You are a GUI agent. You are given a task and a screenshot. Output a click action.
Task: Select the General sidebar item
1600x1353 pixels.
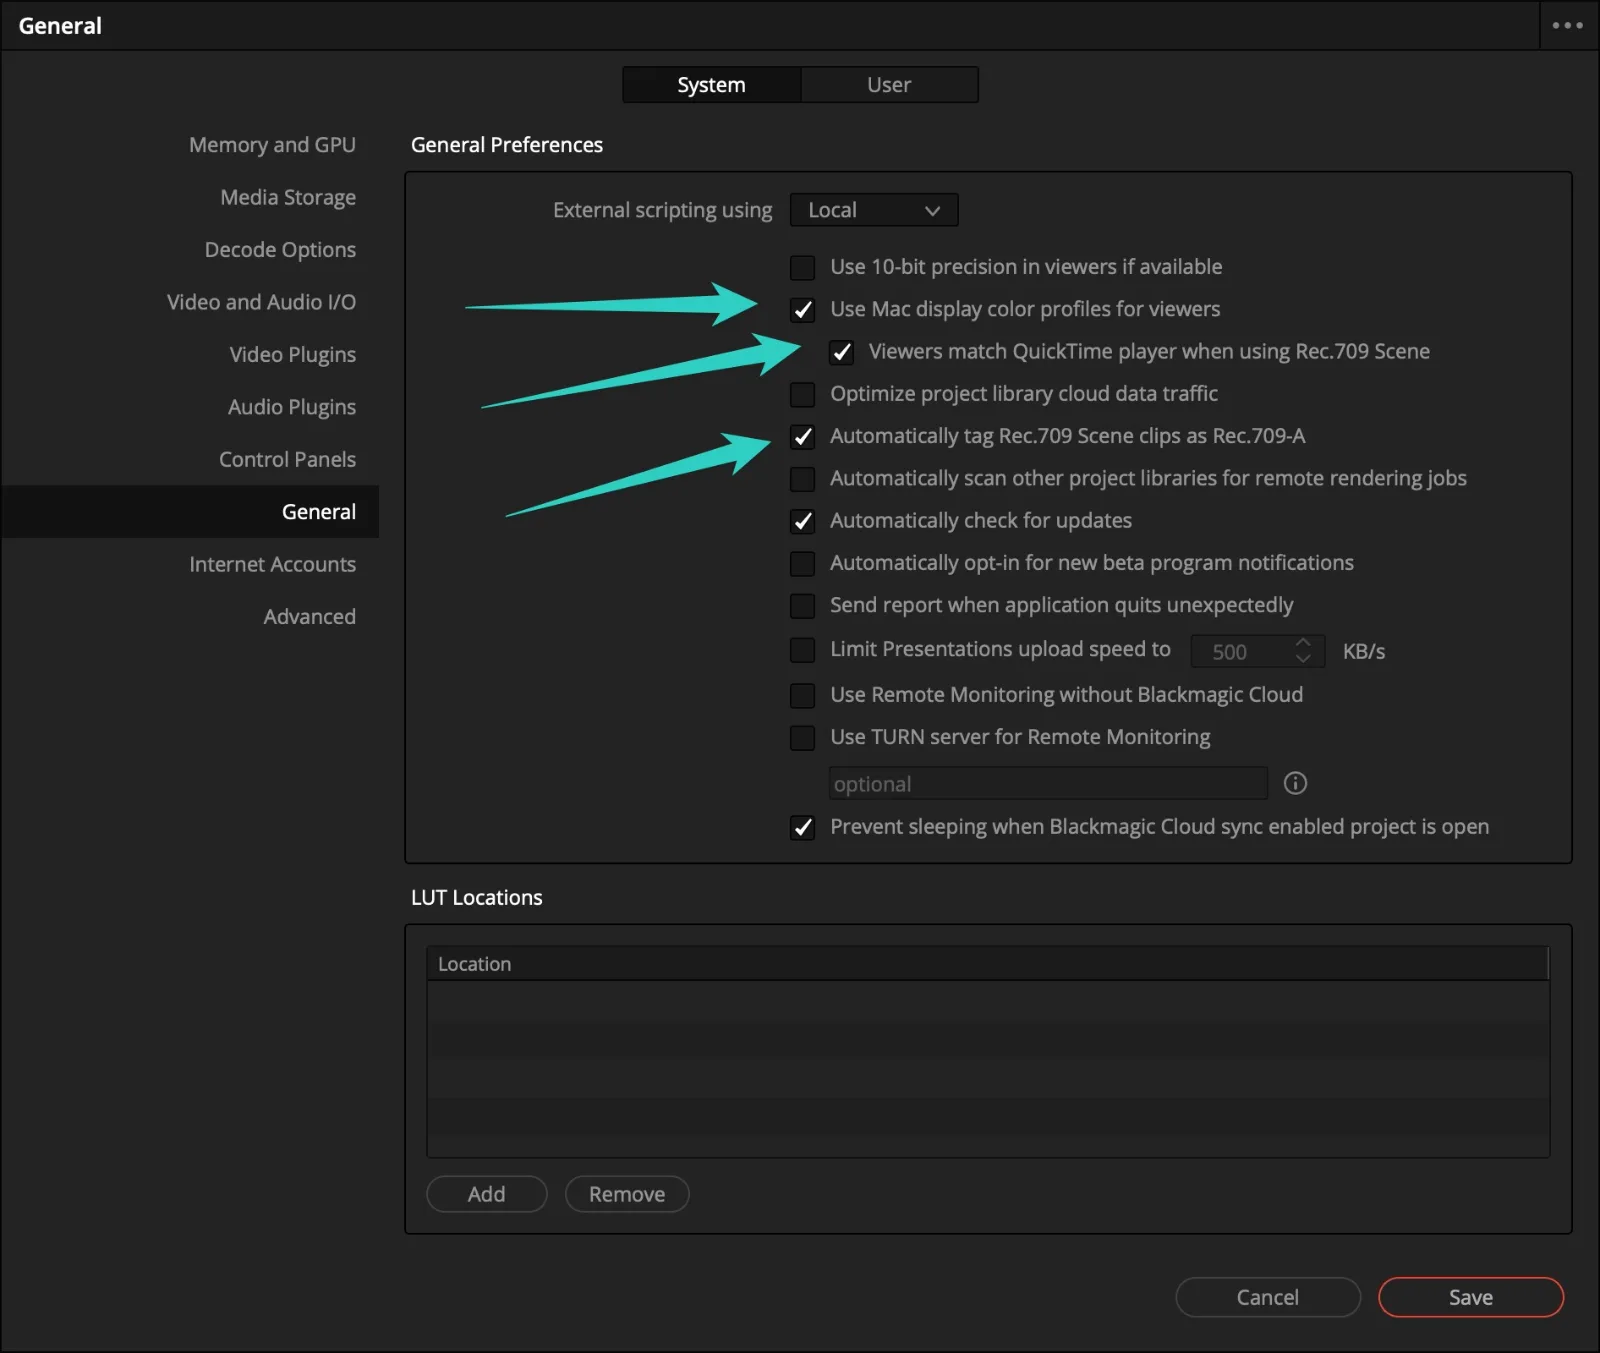pyautogui.click(x=190, y=512)
